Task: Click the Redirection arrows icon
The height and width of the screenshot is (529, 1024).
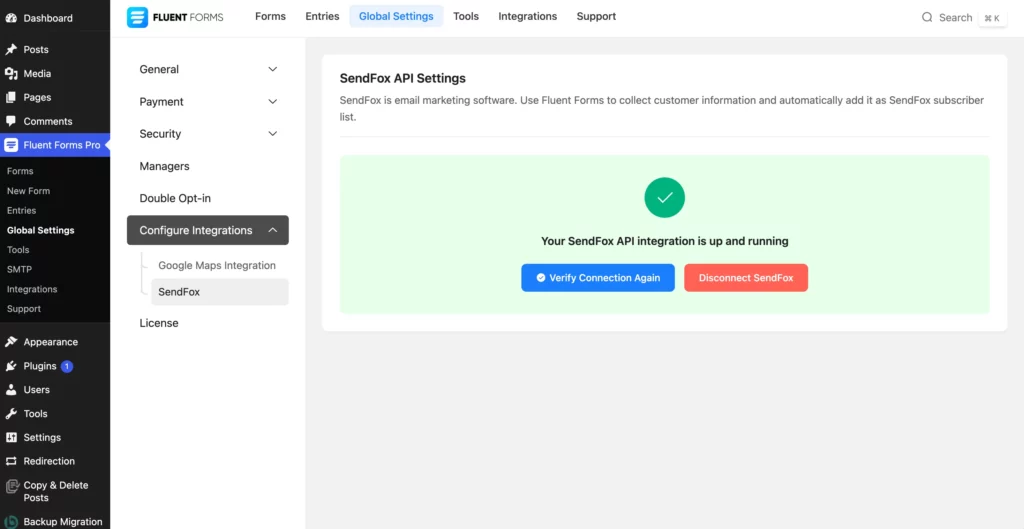Action: point(11,461)
